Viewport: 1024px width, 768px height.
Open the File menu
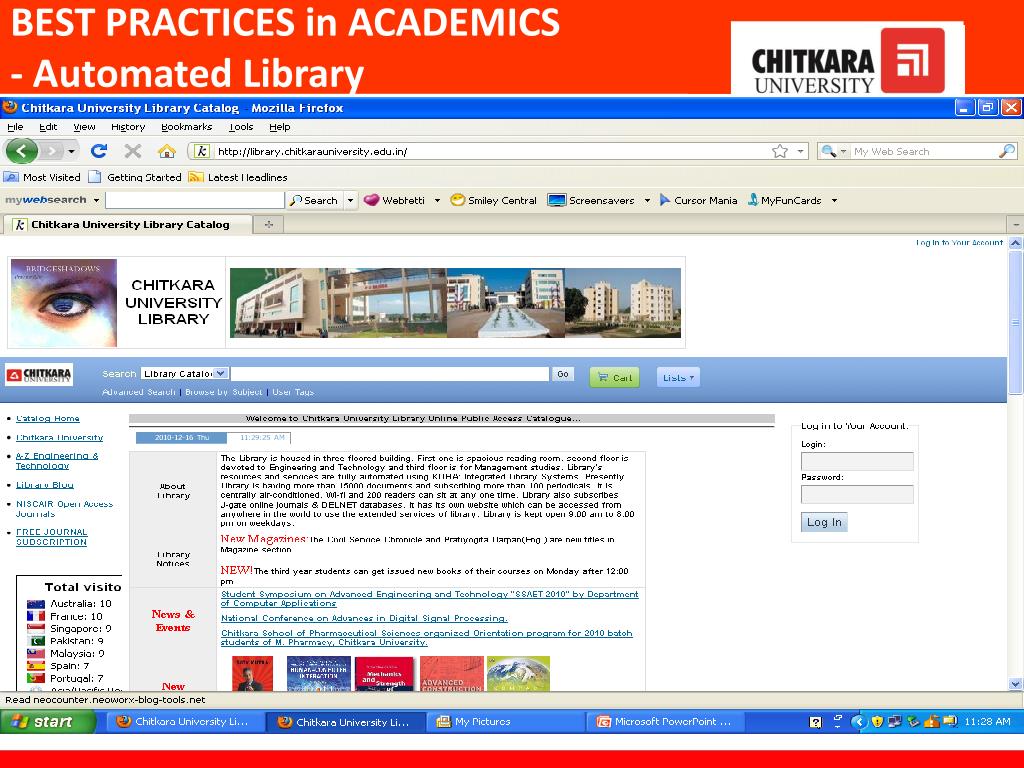pos(15,127)
